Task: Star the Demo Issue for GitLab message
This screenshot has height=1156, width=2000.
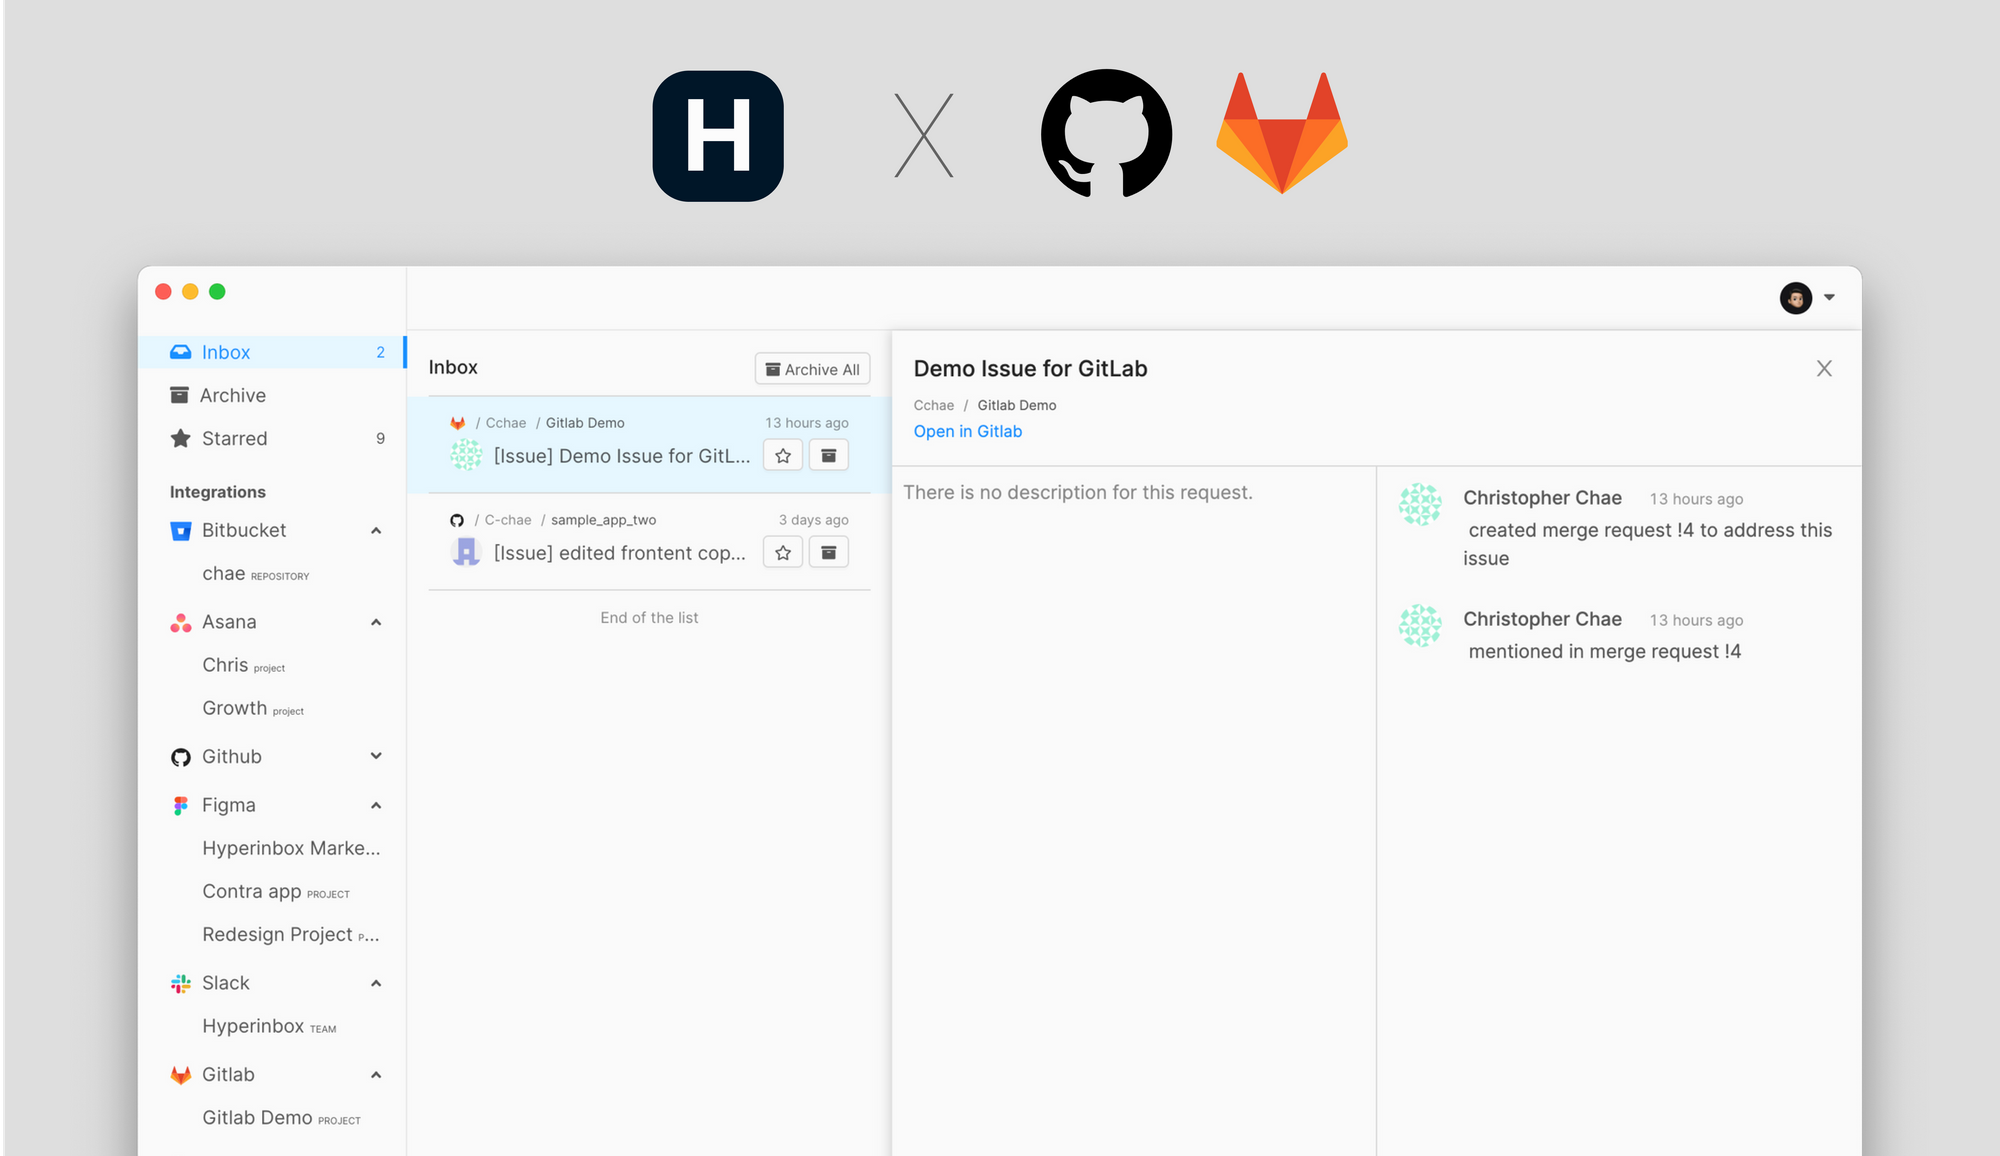Action: click(x=783, y=455)
